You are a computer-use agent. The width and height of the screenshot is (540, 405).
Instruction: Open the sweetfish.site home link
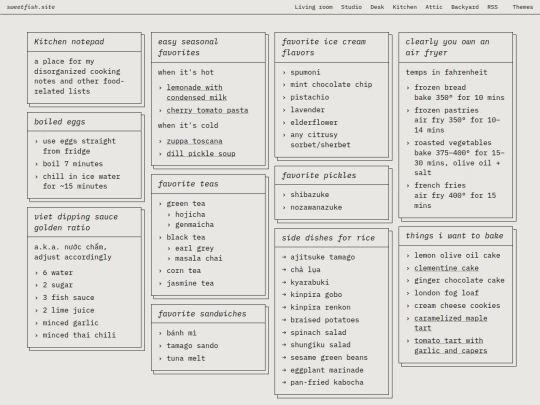pos(31,7)
